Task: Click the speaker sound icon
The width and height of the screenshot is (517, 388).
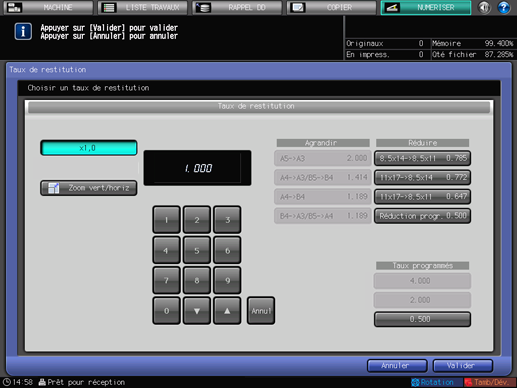Action: click(x=484, y=7)
